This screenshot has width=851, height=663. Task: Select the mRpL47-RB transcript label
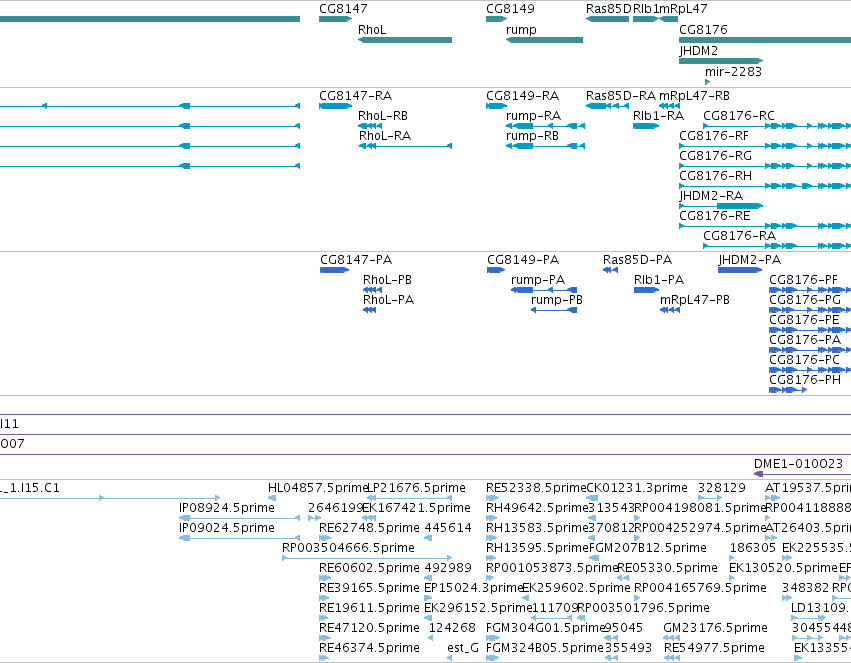pos(694,96)
